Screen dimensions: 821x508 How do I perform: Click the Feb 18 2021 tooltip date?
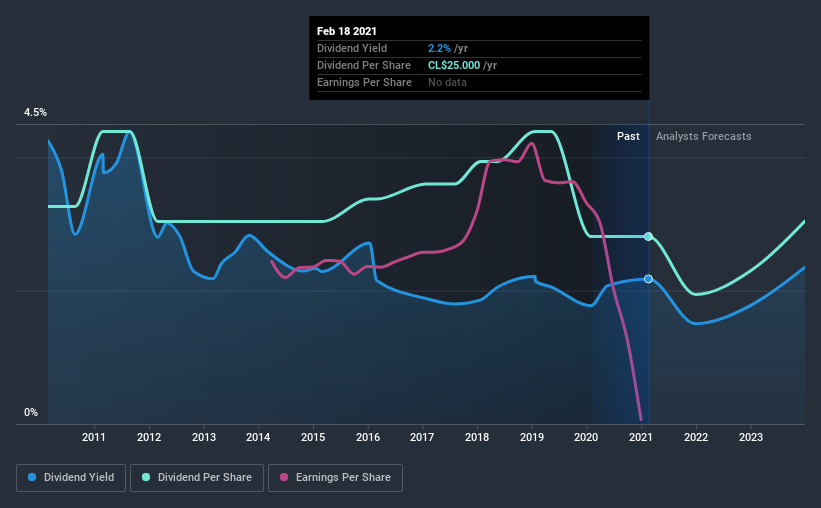pyautogui.click(x=347, y=31)
